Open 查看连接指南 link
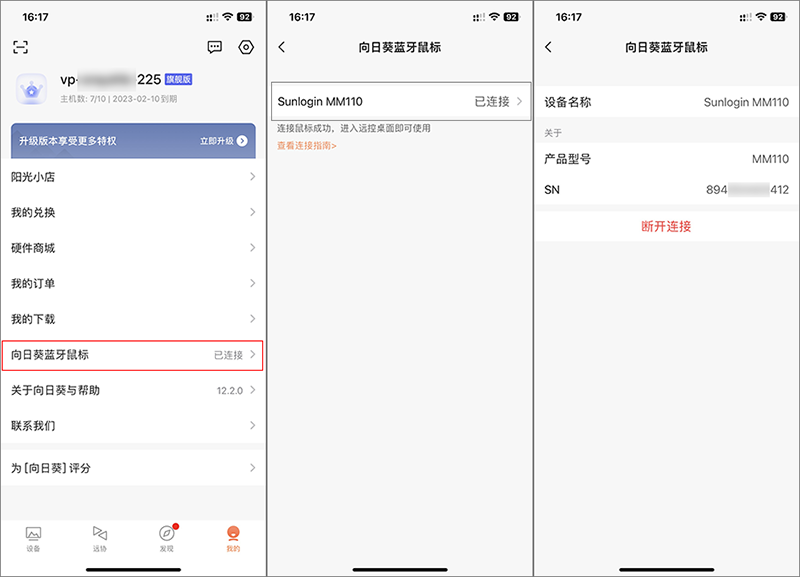This screenshot has height=577, width=800. (x=307, y=146)
